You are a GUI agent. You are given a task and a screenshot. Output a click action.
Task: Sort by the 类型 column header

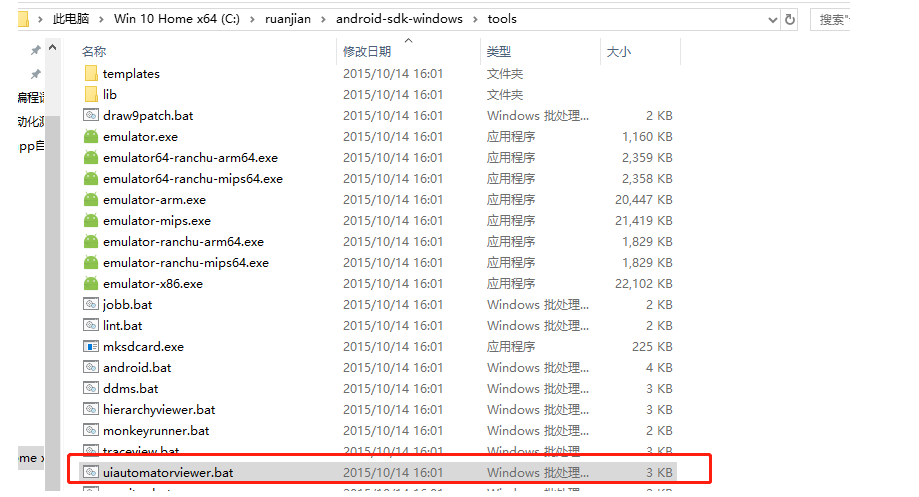point(499,52)
